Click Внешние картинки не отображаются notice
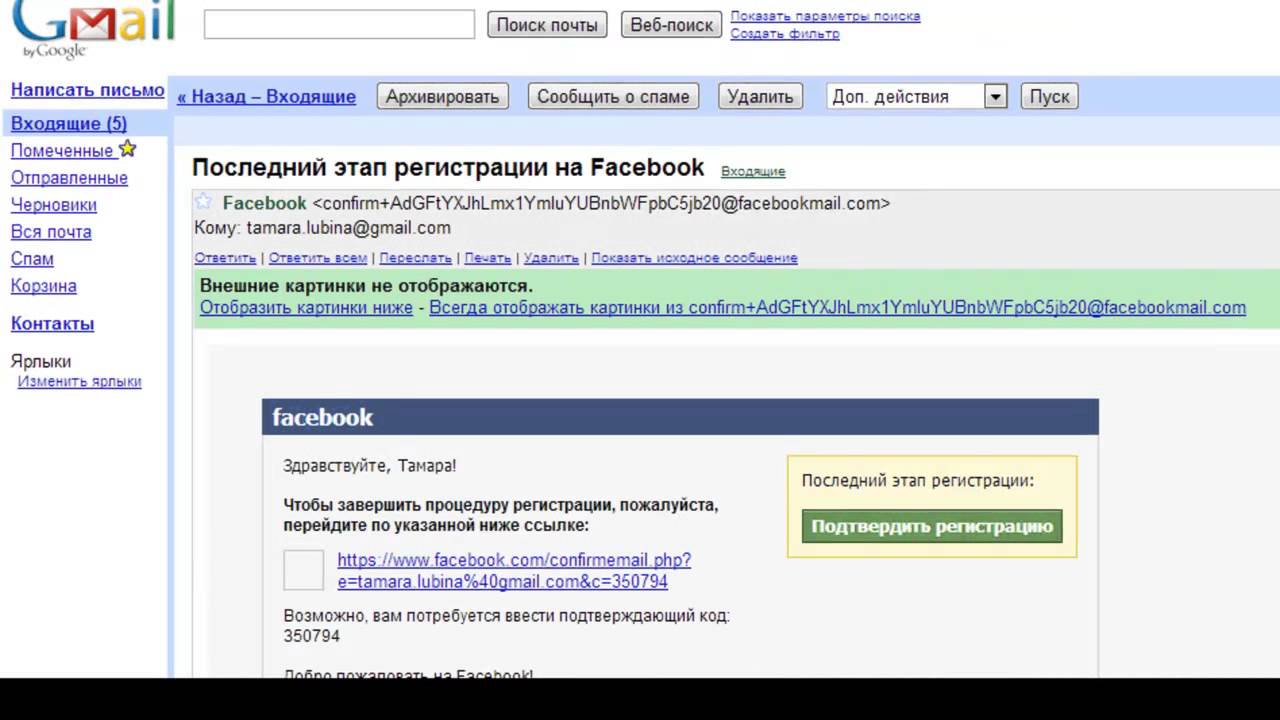Image resolution: width=1280 pixels, height=720 pixels. [x=366, y=287]
